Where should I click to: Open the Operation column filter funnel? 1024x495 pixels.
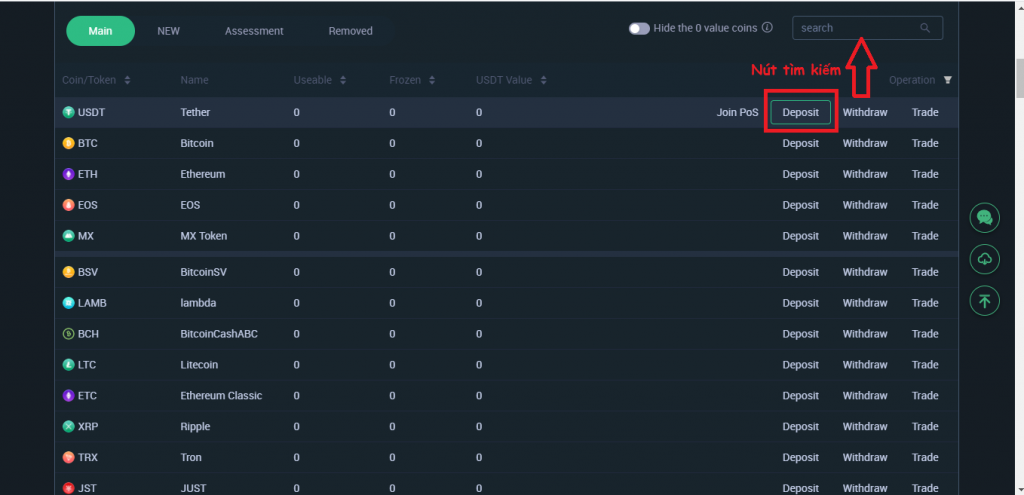tap(948, 80)
